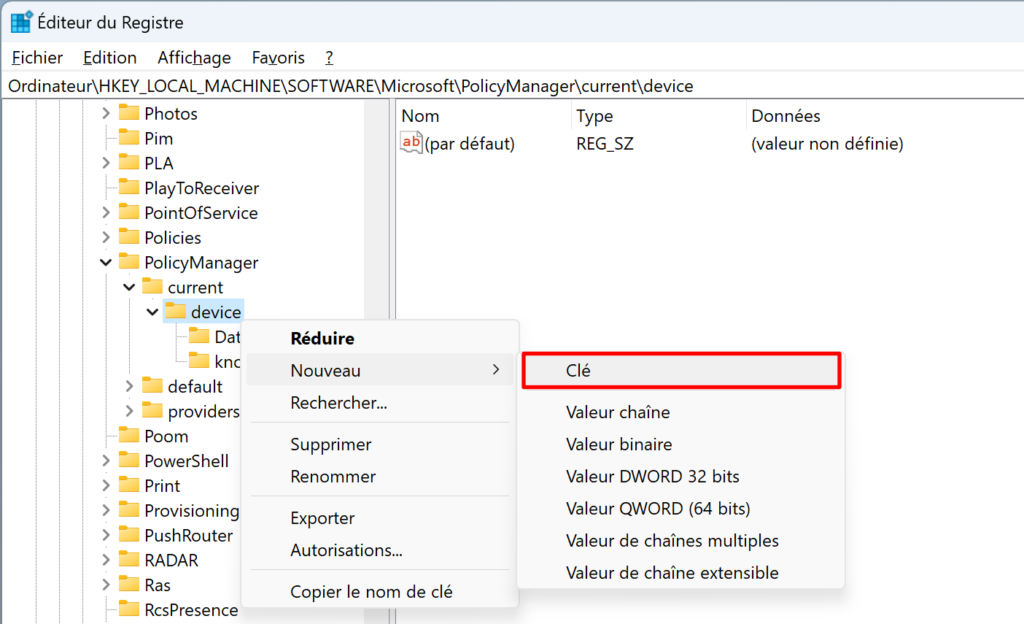Screen dimensions: 1024x624
Task: Expand the PowerShell tree node
Action: tap(106, 461)
